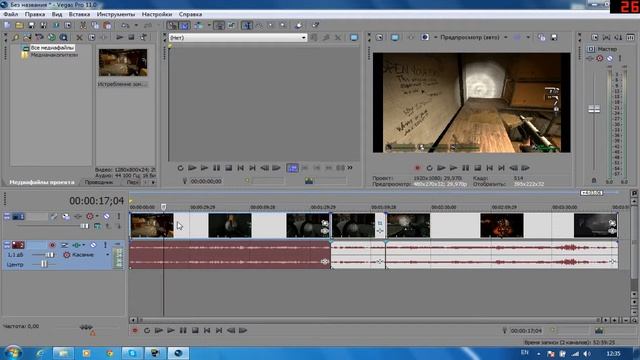640x360 pixels.
Task: Click audio track Центр pan slider
Action: tap(44, 264)
